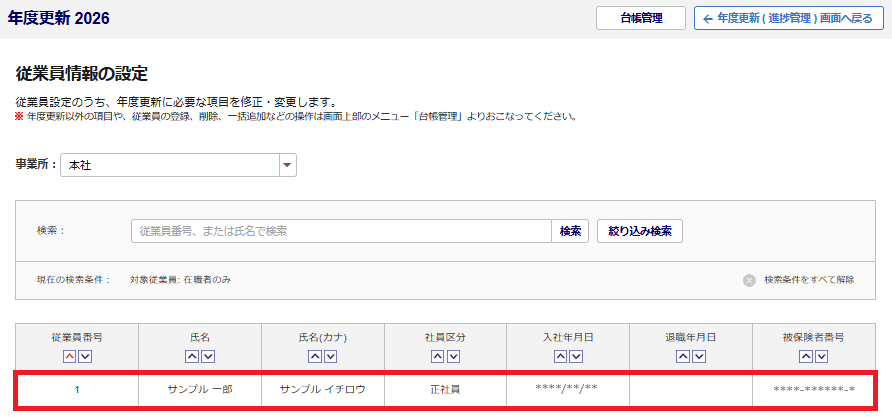This screenshot has height=417, width=892.
Task: Go back to 年度更新(進捗管理) screen
Action: pos(788,18)
